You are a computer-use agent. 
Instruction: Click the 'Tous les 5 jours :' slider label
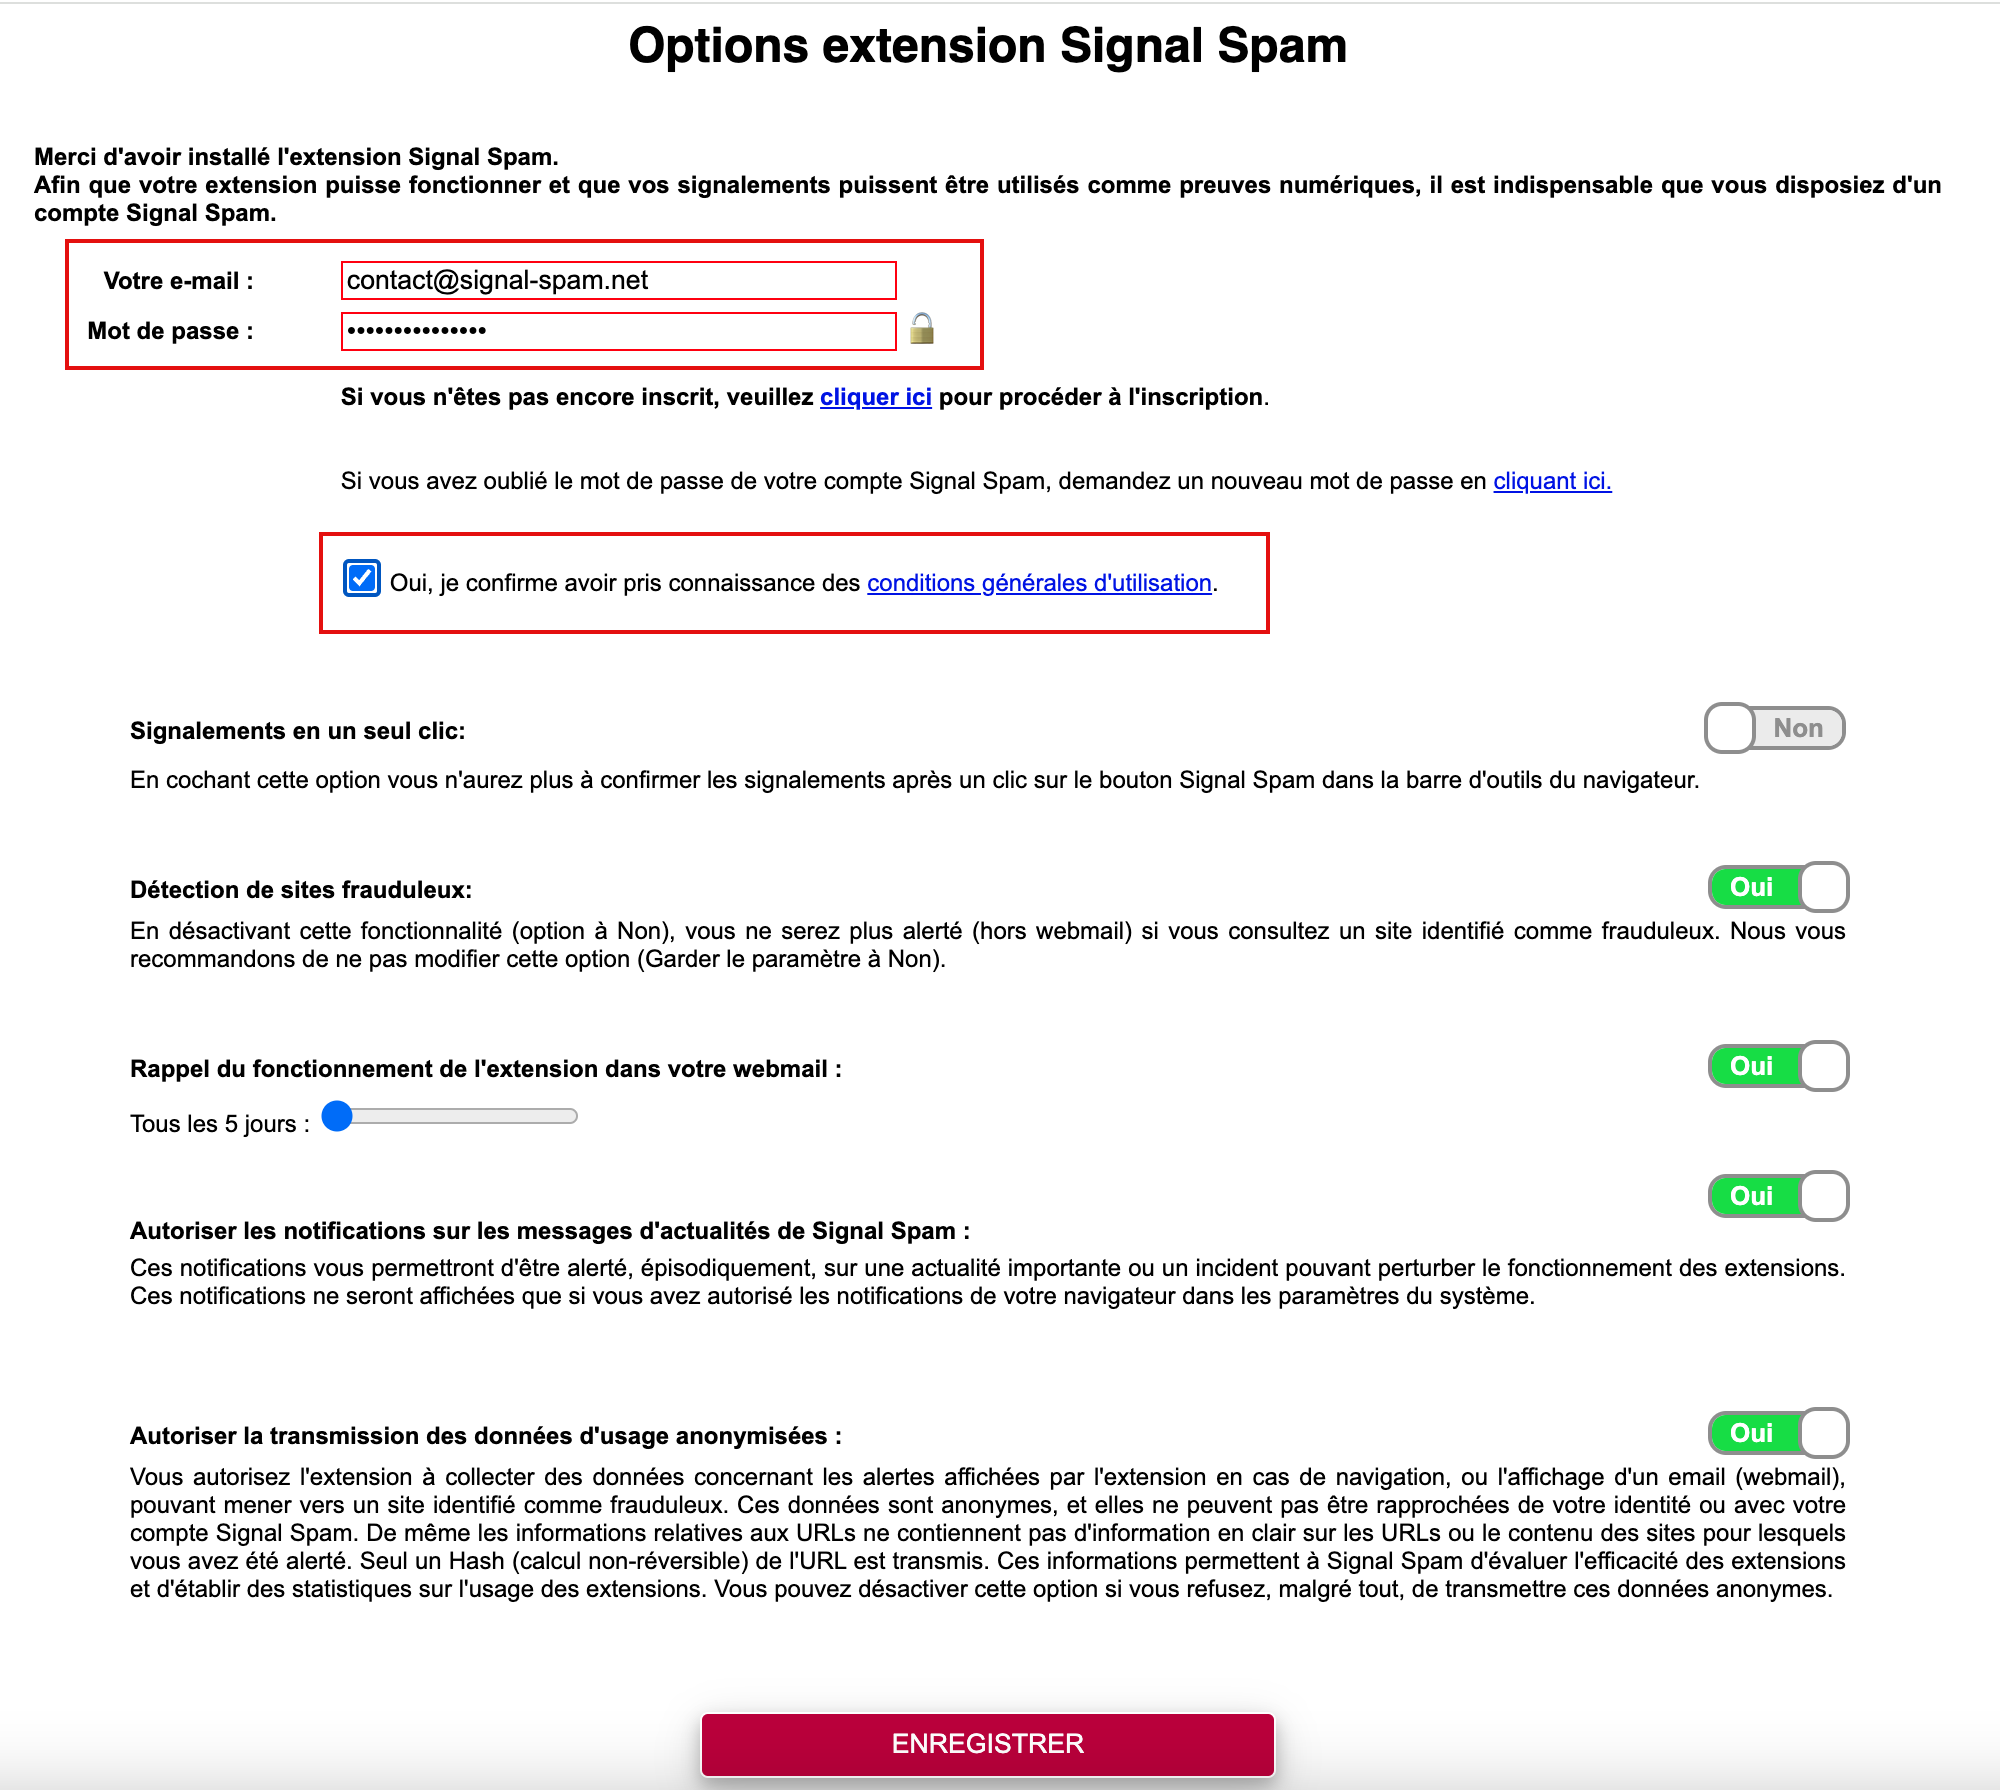click(x=220, y=1124)
